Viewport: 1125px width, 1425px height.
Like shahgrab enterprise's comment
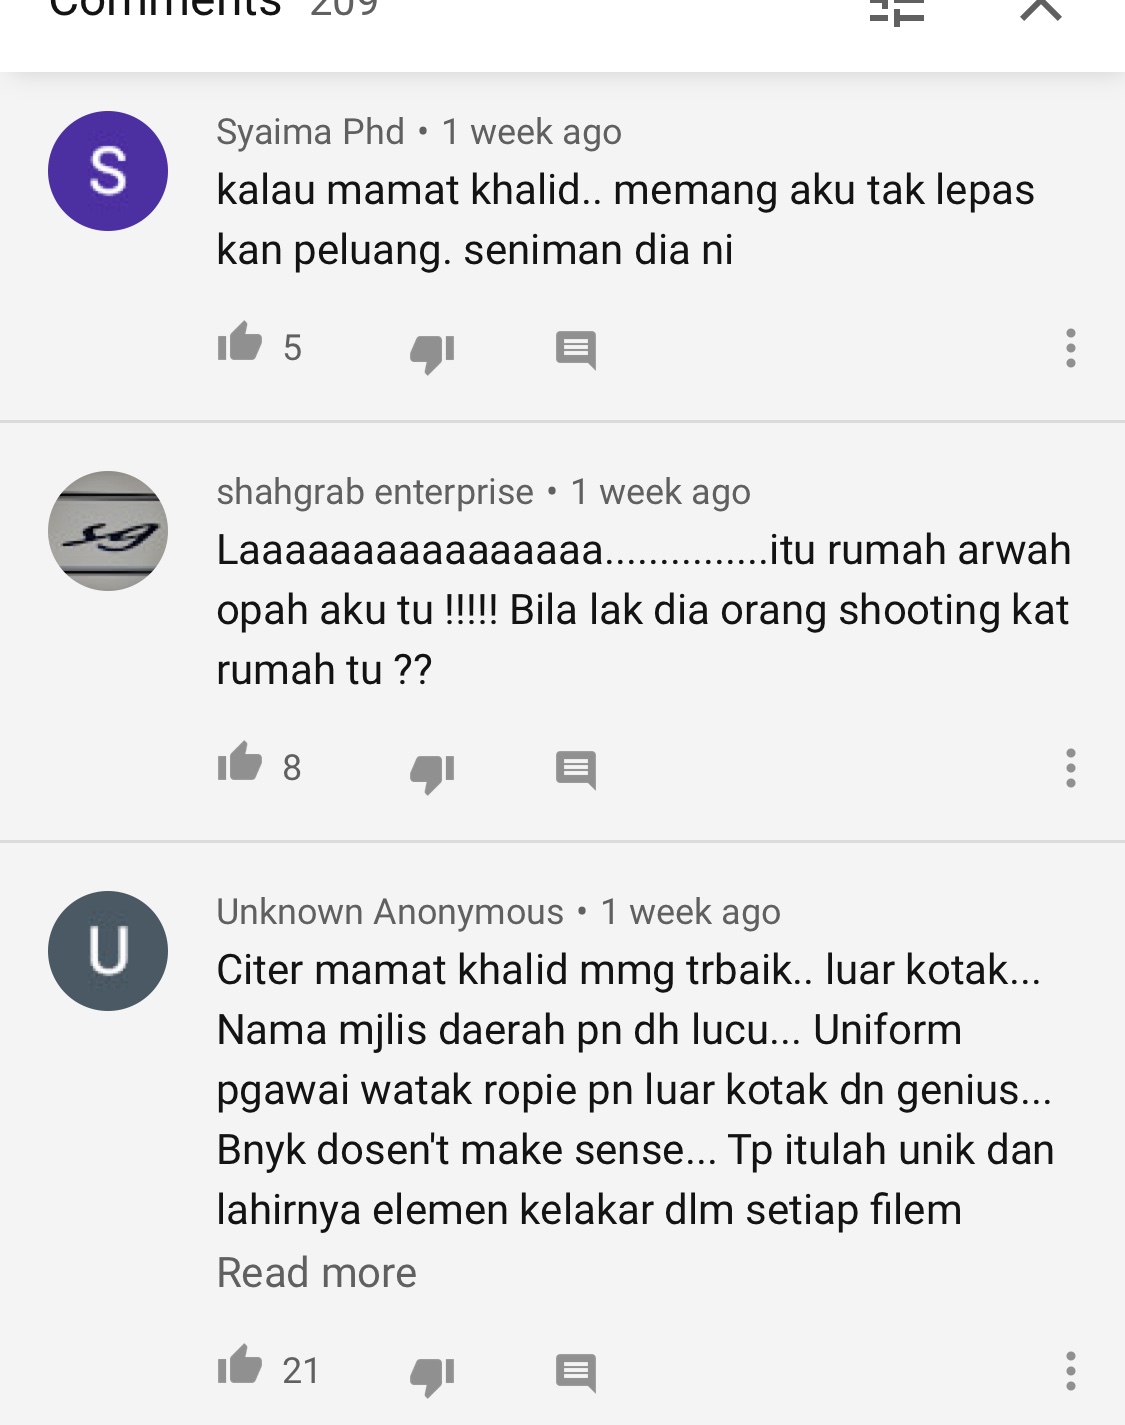click(x=240, y=763)
